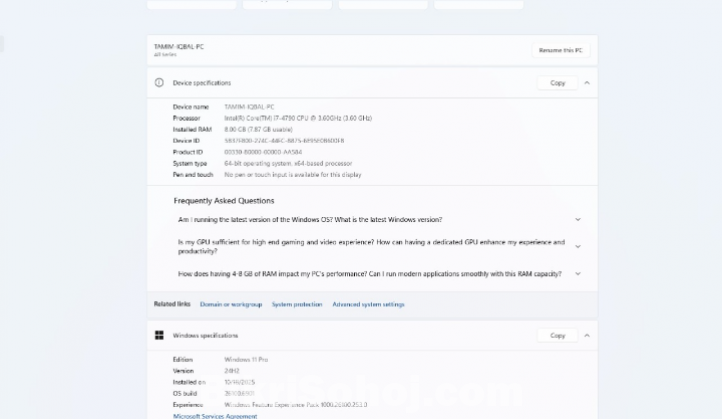Expand the 4-8 GB RAM performance FAQ
The height and width of the screenshot is (419, 722).
[578, 273]
